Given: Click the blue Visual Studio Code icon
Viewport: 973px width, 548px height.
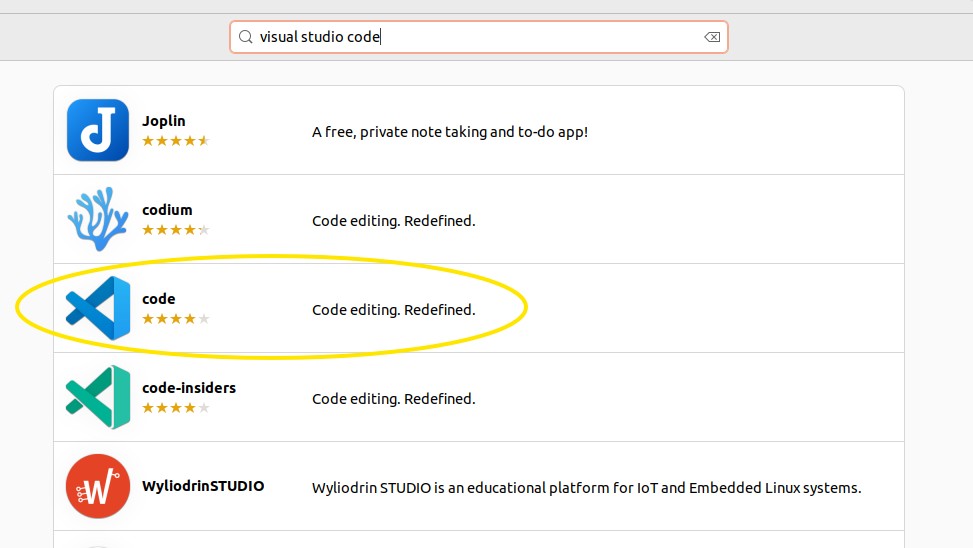Looking at the screenshot, I should coord(98,308).
